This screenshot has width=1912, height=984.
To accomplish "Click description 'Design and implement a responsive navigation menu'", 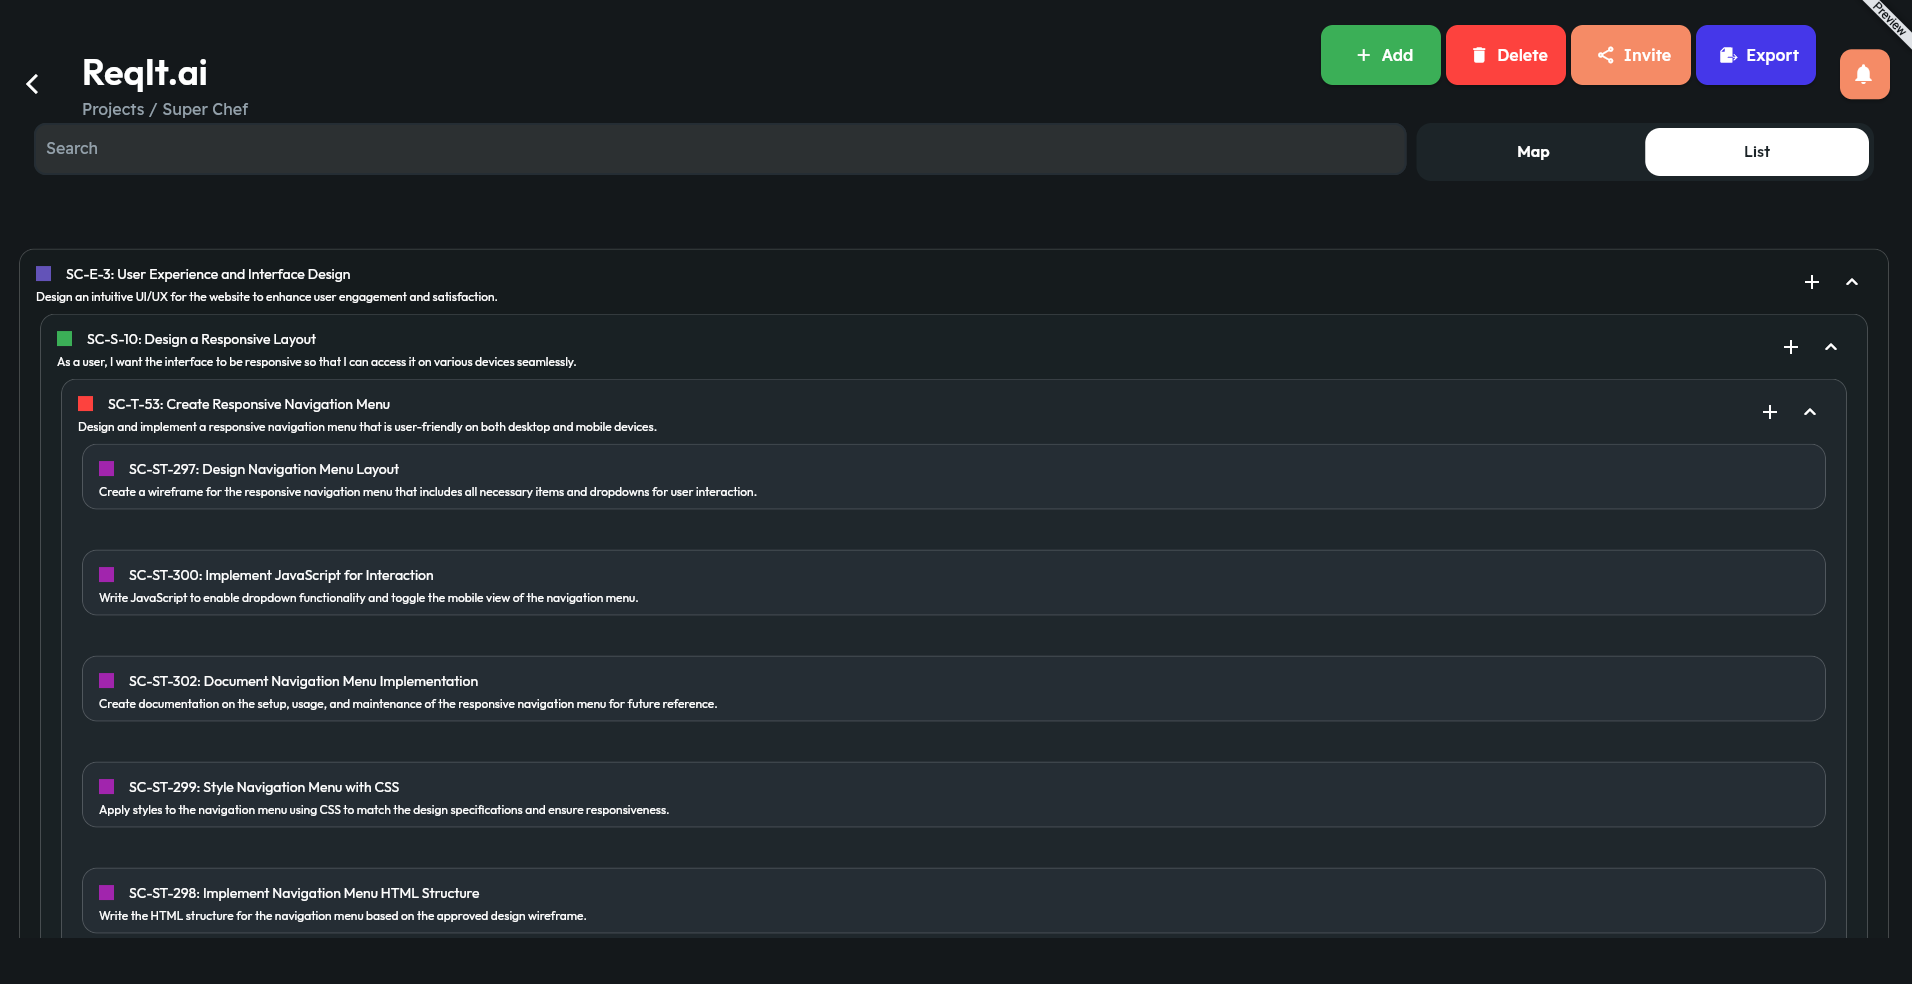I will [367, 427].
